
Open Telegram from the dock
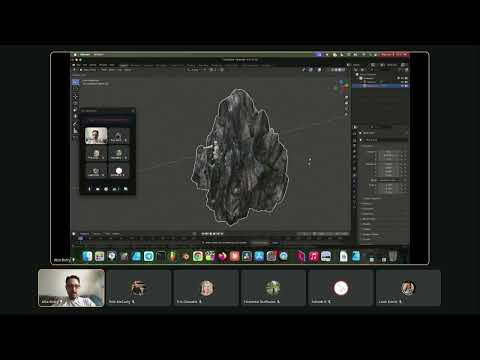(149, 256)
